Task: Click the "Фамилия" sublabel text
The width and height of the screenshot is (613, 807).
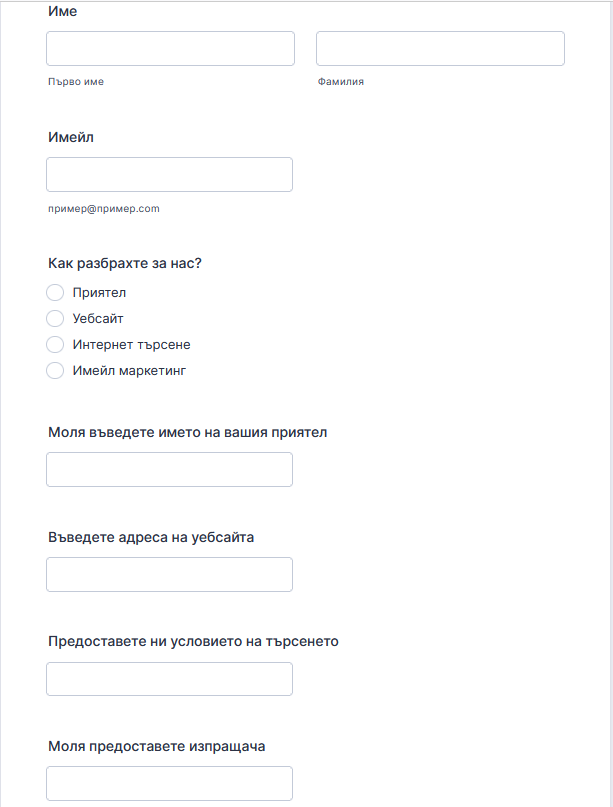Action: 340,82
